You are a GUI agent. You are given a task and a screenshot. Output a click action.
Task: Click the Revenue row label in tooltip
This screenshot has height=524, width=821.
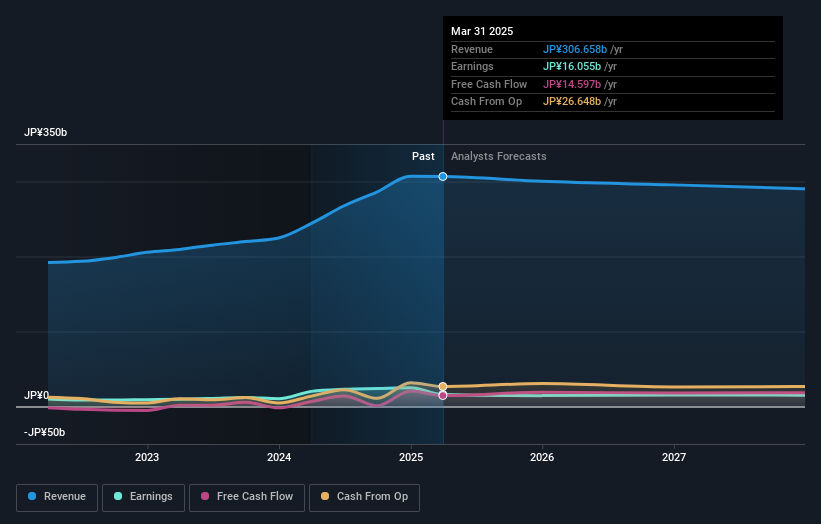[472, 49]
